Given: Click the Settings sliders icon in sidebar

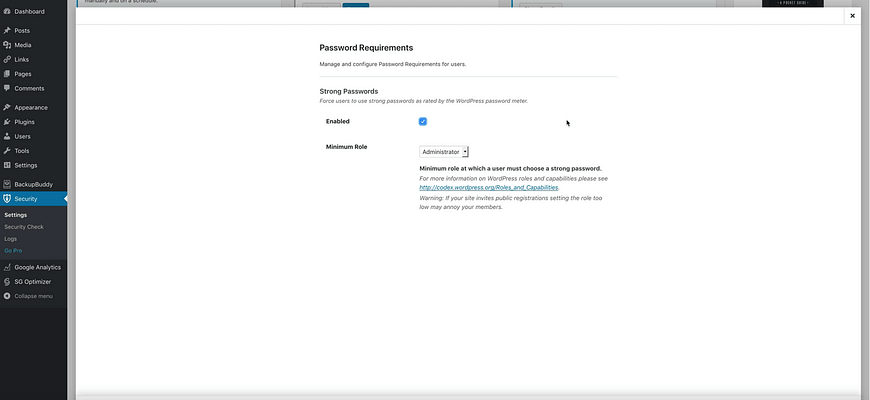Looking at the screenshot, I should tap(7, 165).
